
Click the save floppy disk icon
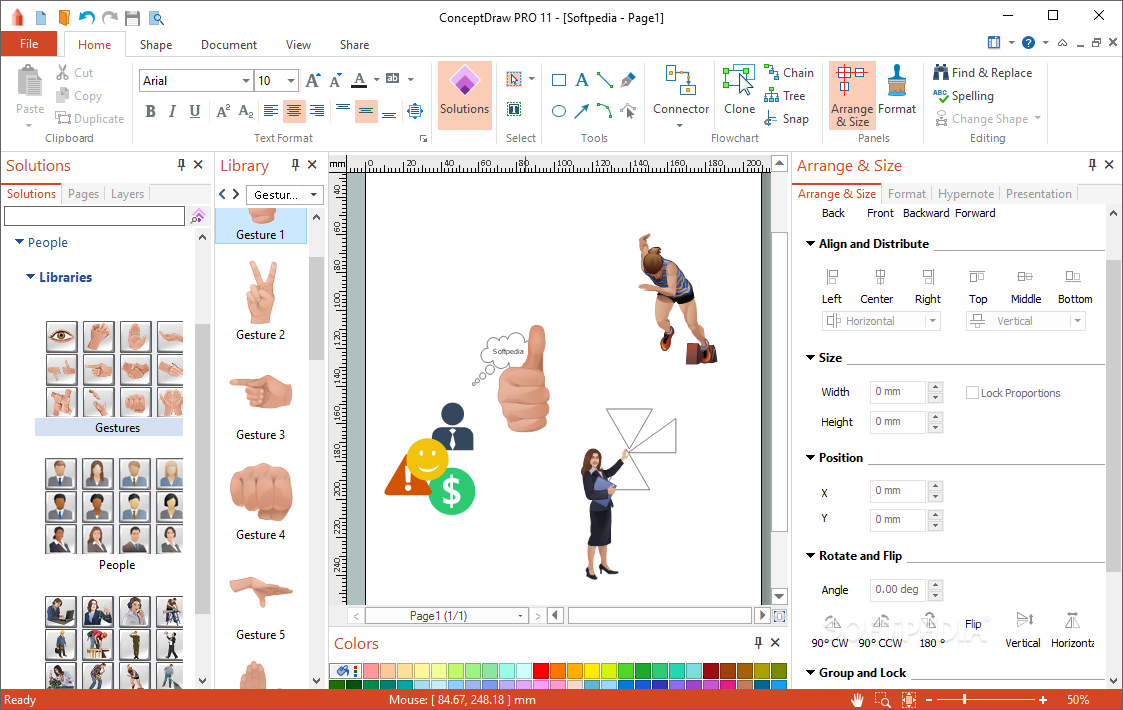[132, 18]
